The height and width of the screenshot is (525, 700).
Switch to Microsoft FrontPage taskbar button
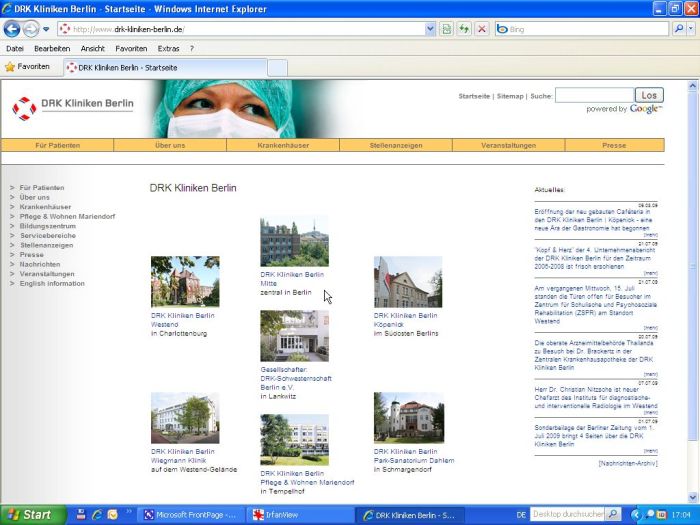click(191, 515)
